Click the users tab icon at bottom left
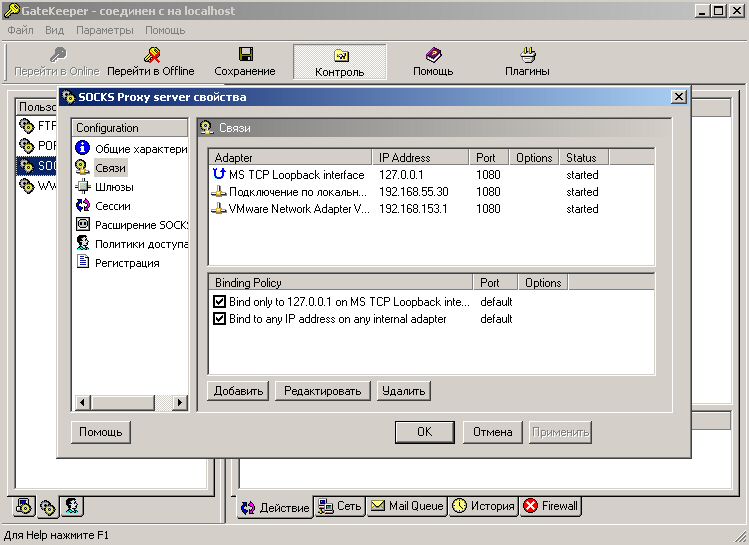The image size is (749, 545). coord(72,506)
